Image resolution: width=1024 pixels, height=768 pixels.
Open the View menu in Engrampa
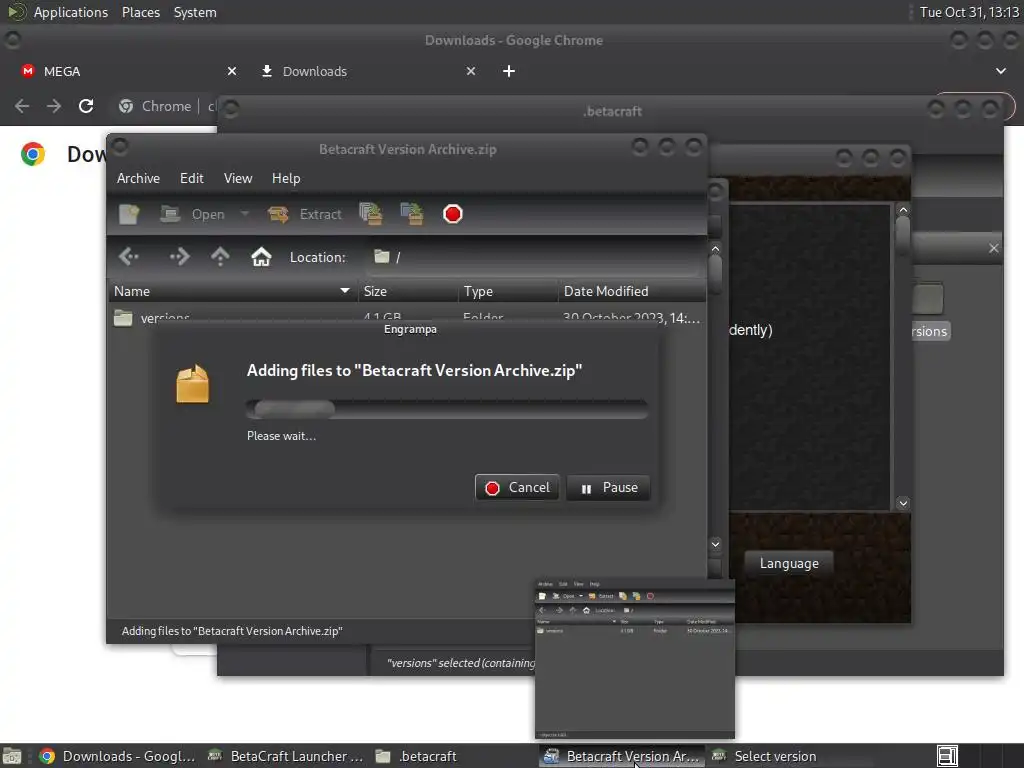(x=238, y=178)
